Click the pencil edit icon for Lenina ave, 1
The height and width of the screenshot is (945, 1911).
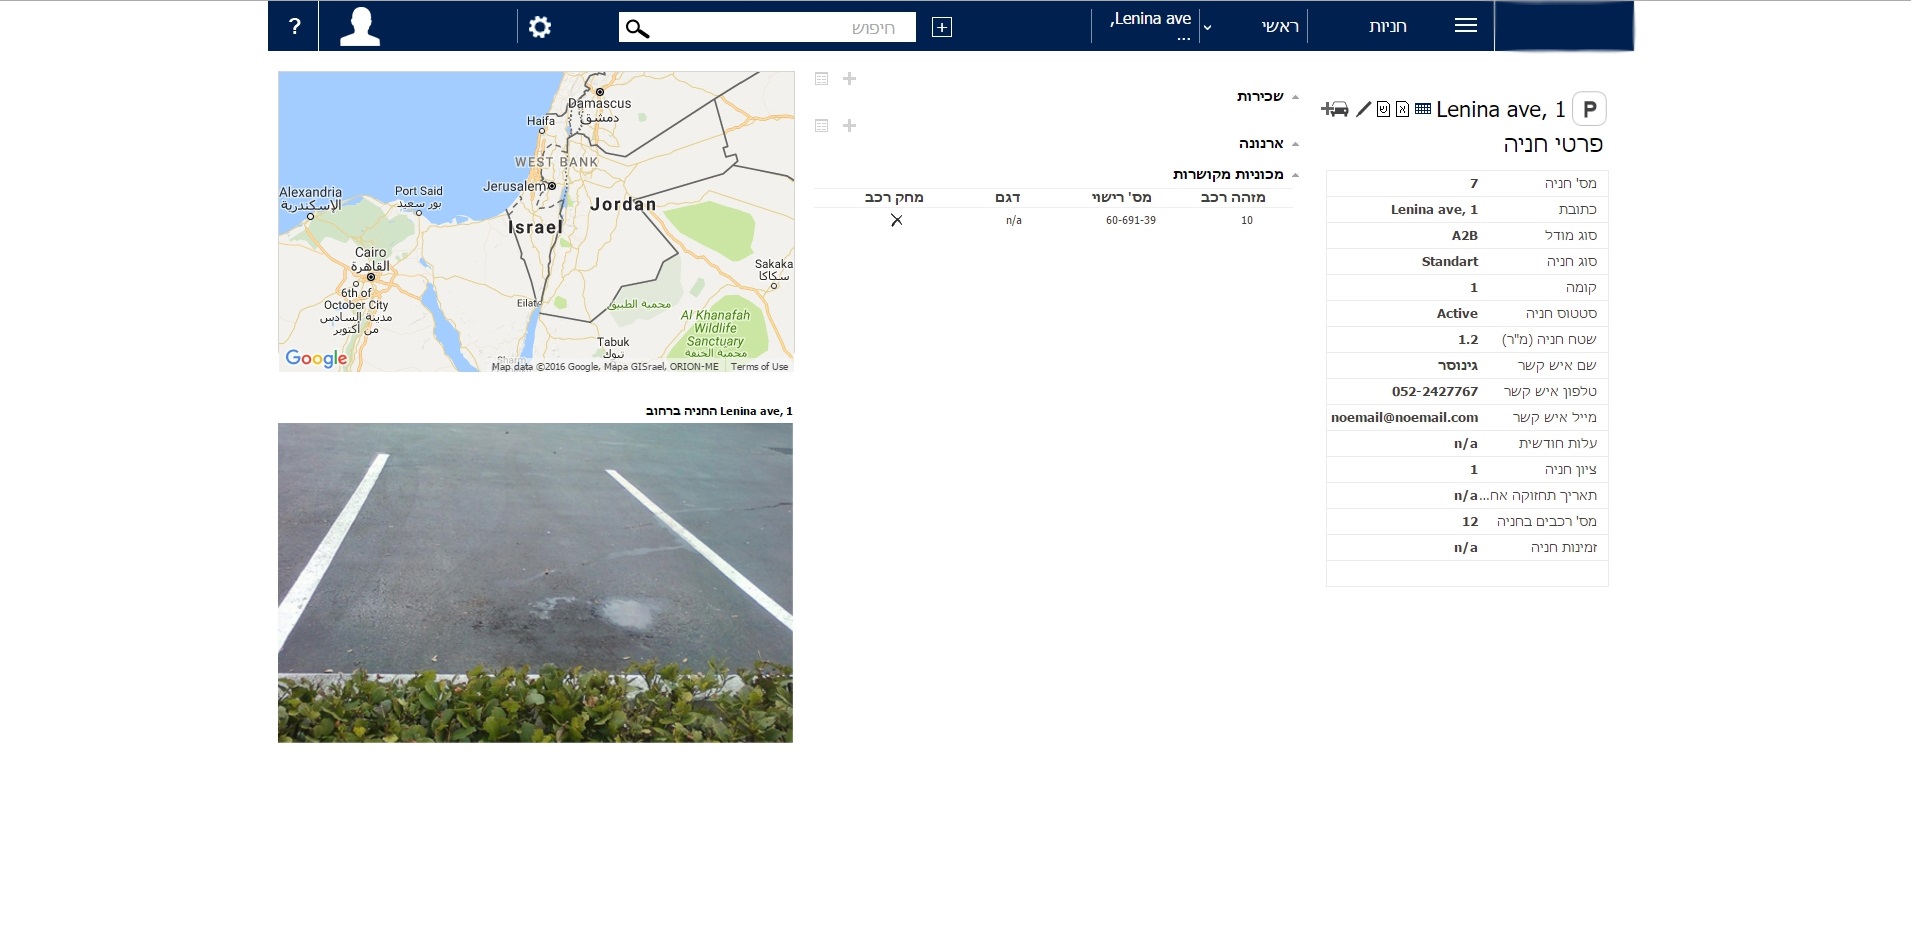[1363, 109]
